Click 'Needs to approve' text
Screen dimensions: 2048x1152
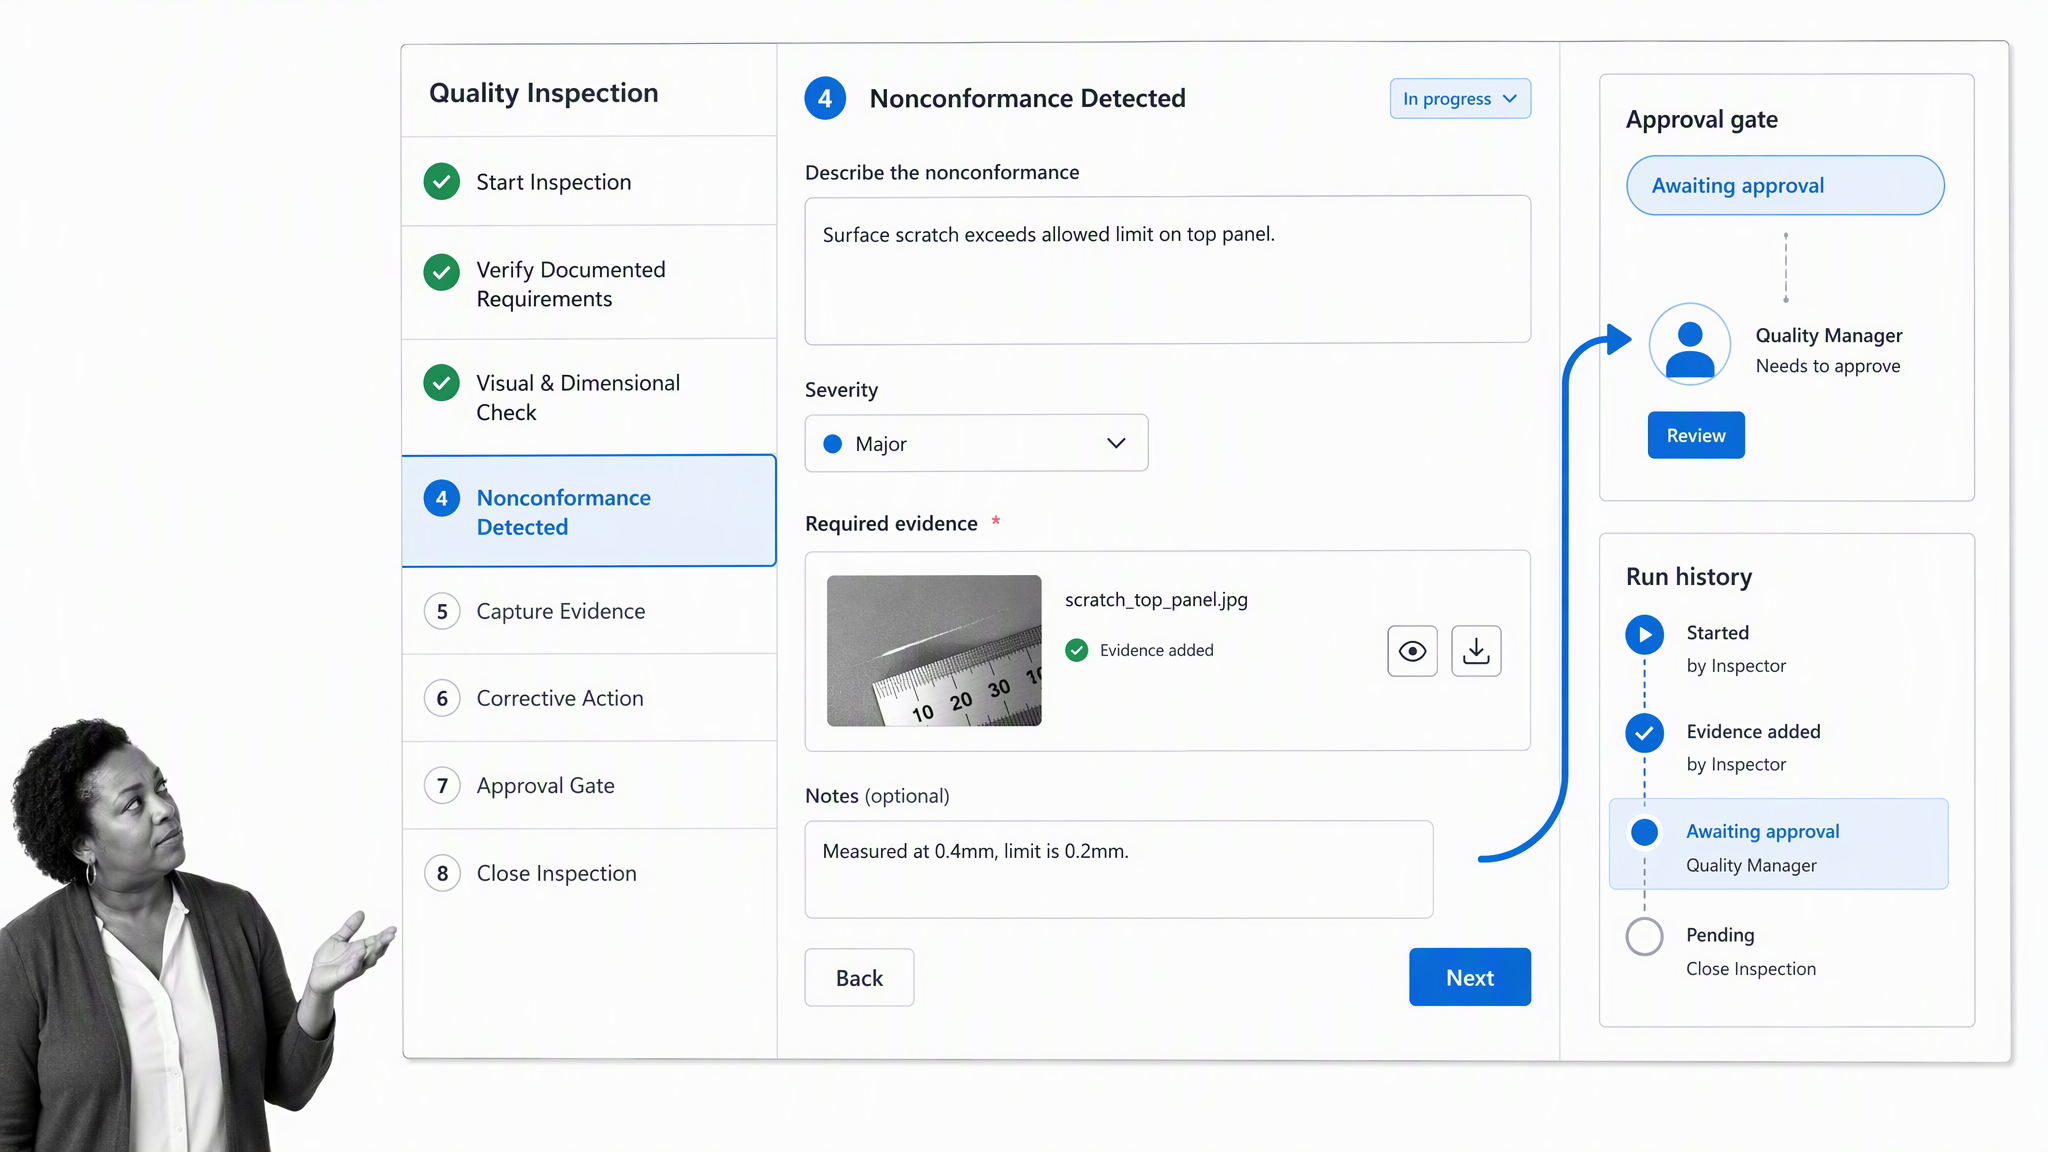[x=1828, y=366]
